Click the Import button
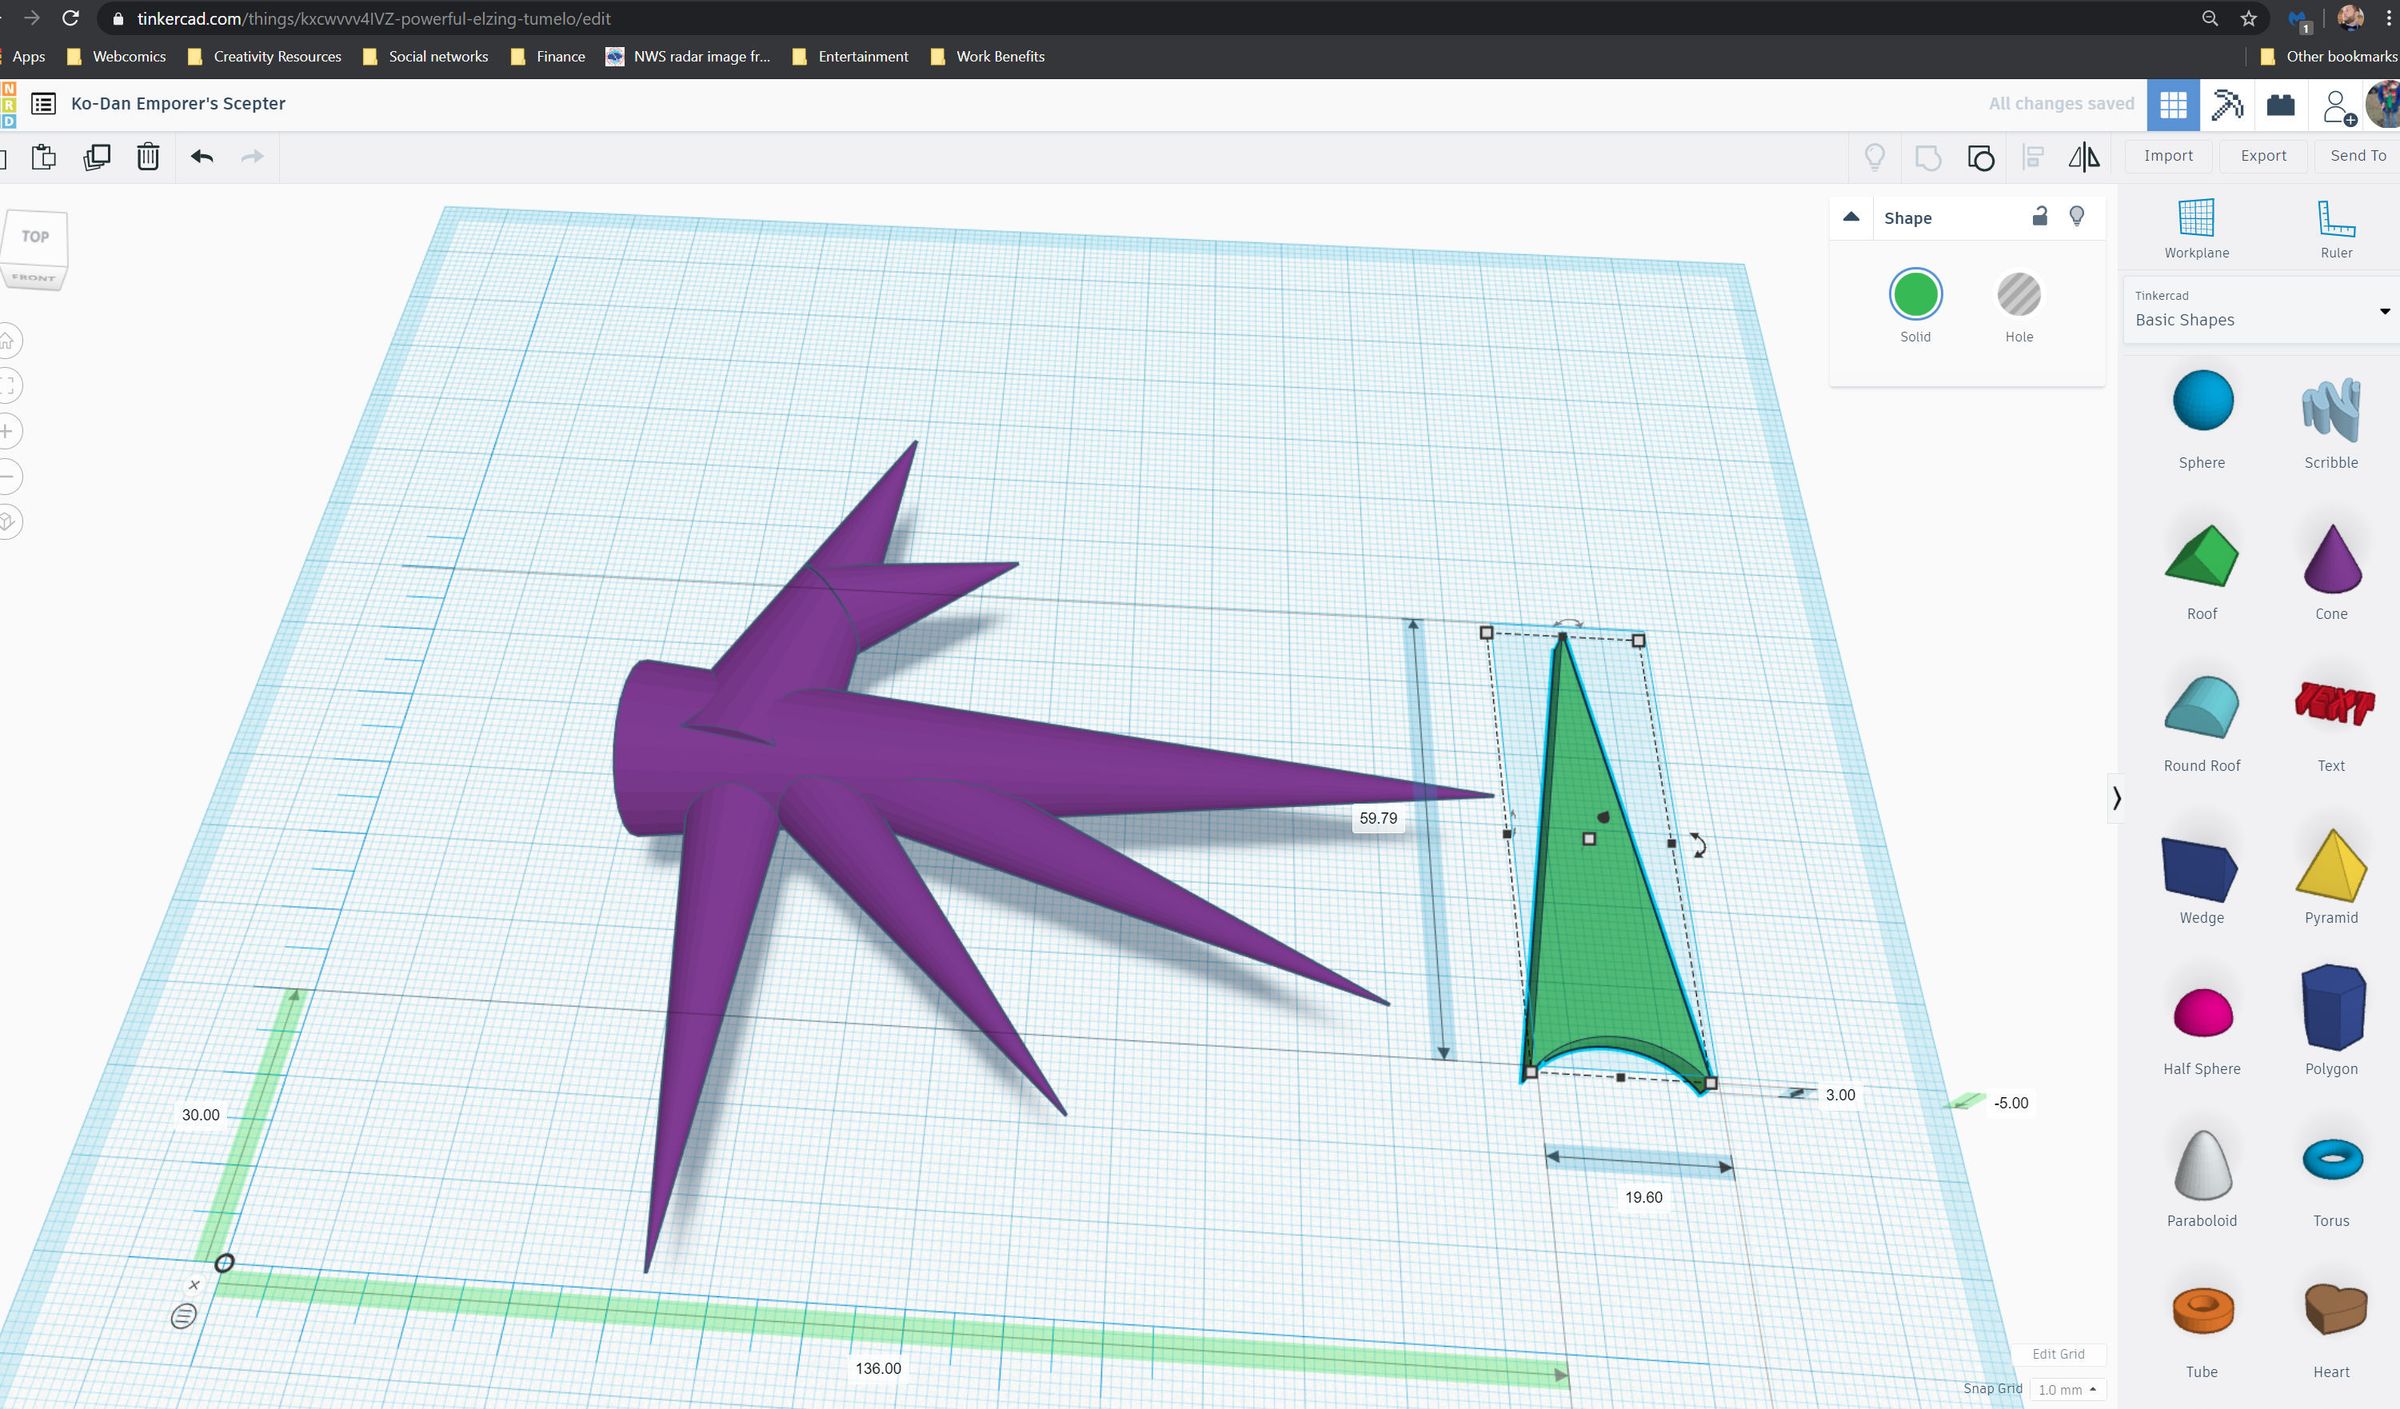This screenshot has width=2400, height=1409. (2167, 155)
